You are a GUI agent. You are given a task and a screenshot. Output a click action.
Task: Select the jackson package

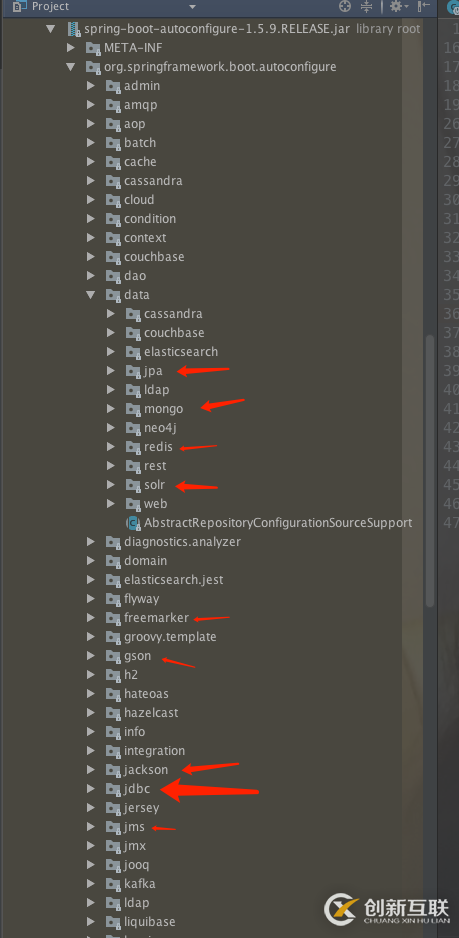click(x=146, y=769)
